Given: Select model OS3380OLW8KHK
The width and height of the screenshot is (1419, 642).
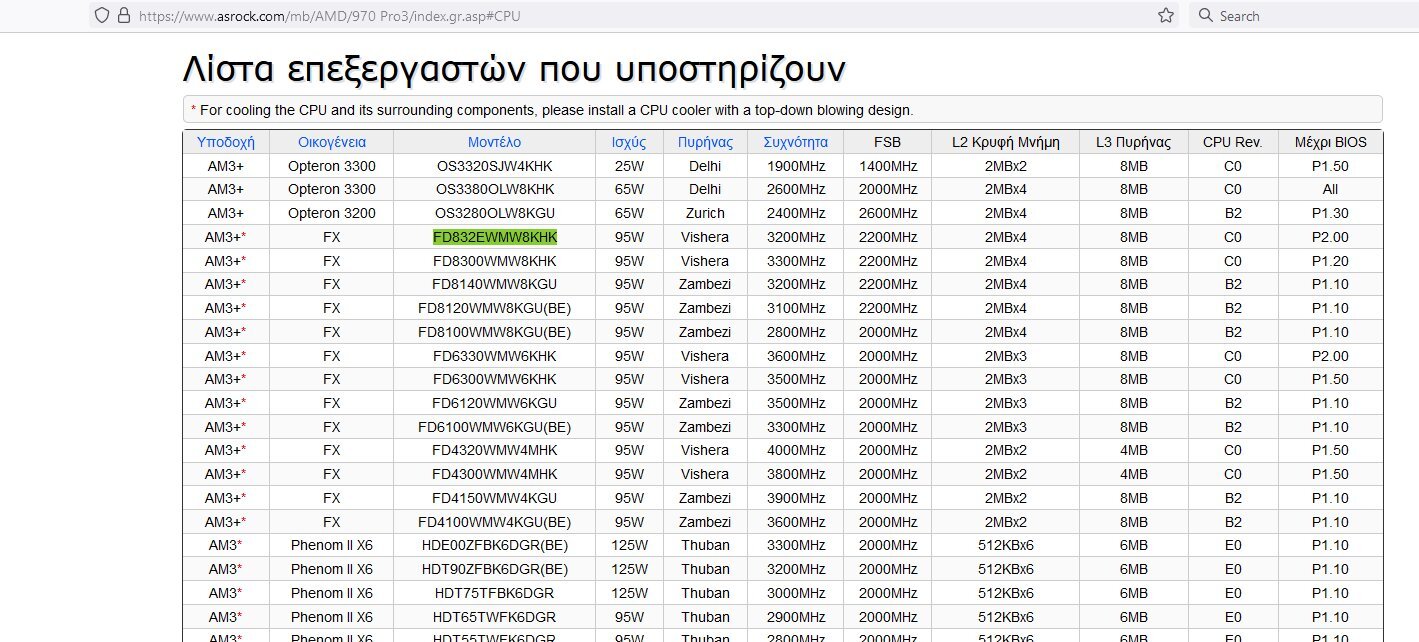Looking at the screenshot, I should click(x=495, y=189).
